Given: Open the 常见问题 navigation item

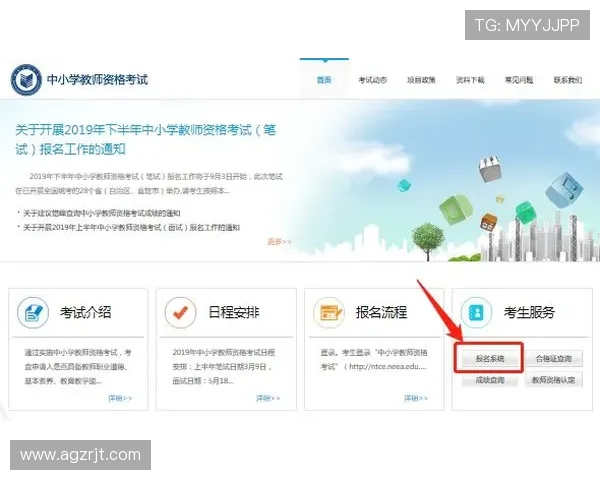Looking at the screenshot, I should click(x=518, y=80).
